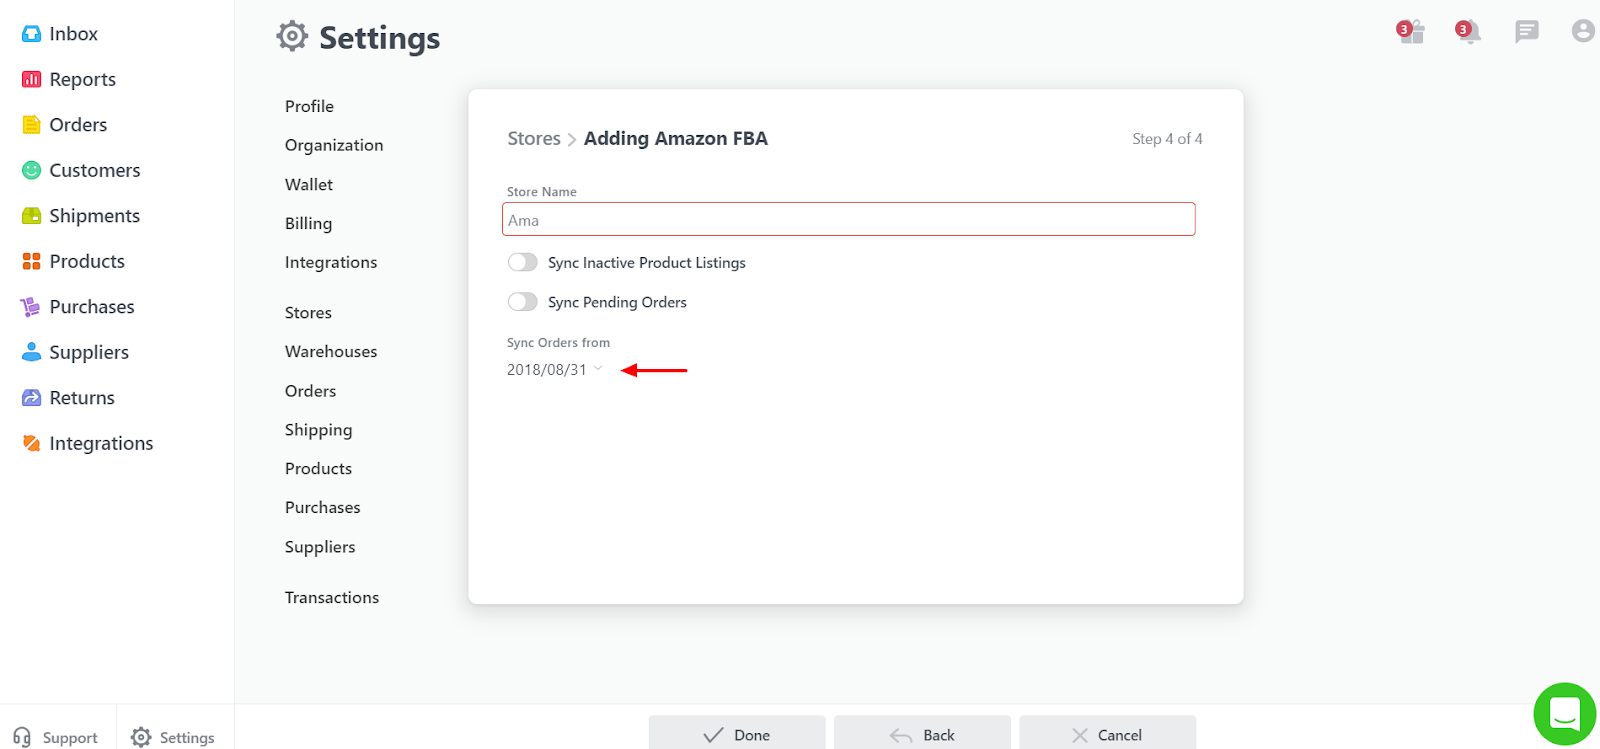Toggle Sync Pending Orders switch
1600x749 pixels.
pyautogui.click(x=523, y=302)
